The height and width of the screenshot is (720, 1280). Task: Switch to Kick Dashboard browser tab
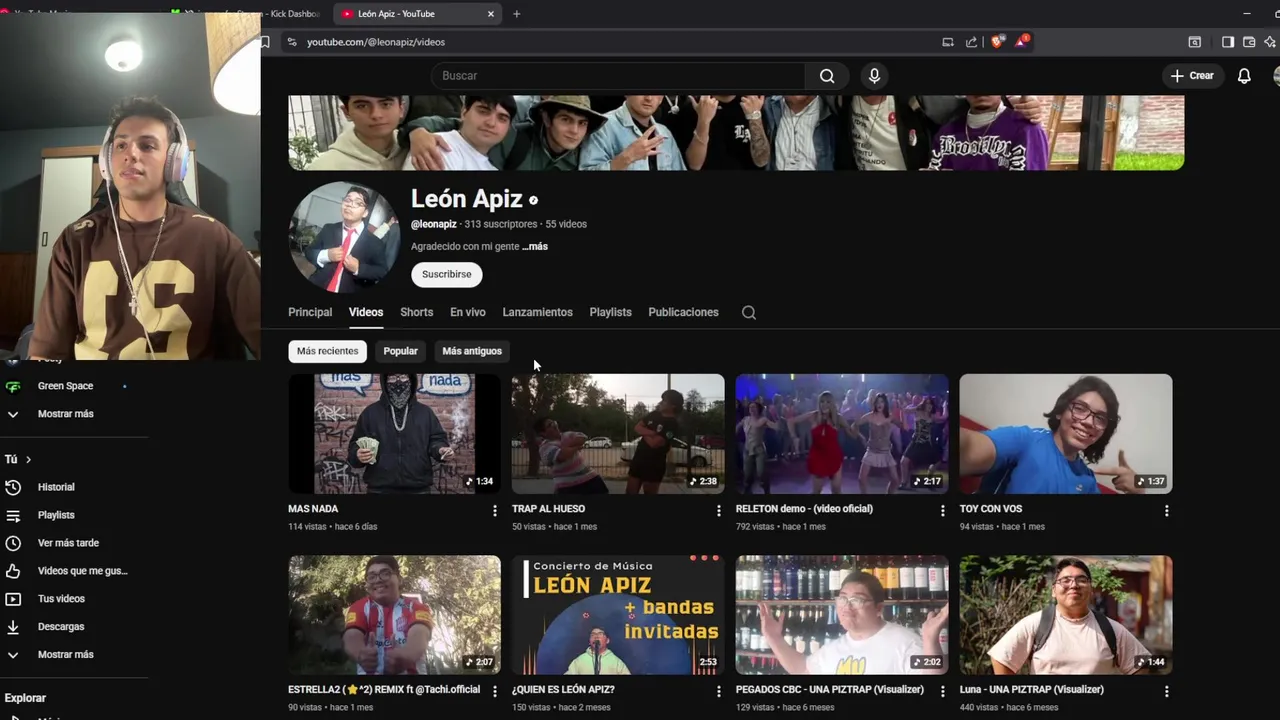coord(245,14)
